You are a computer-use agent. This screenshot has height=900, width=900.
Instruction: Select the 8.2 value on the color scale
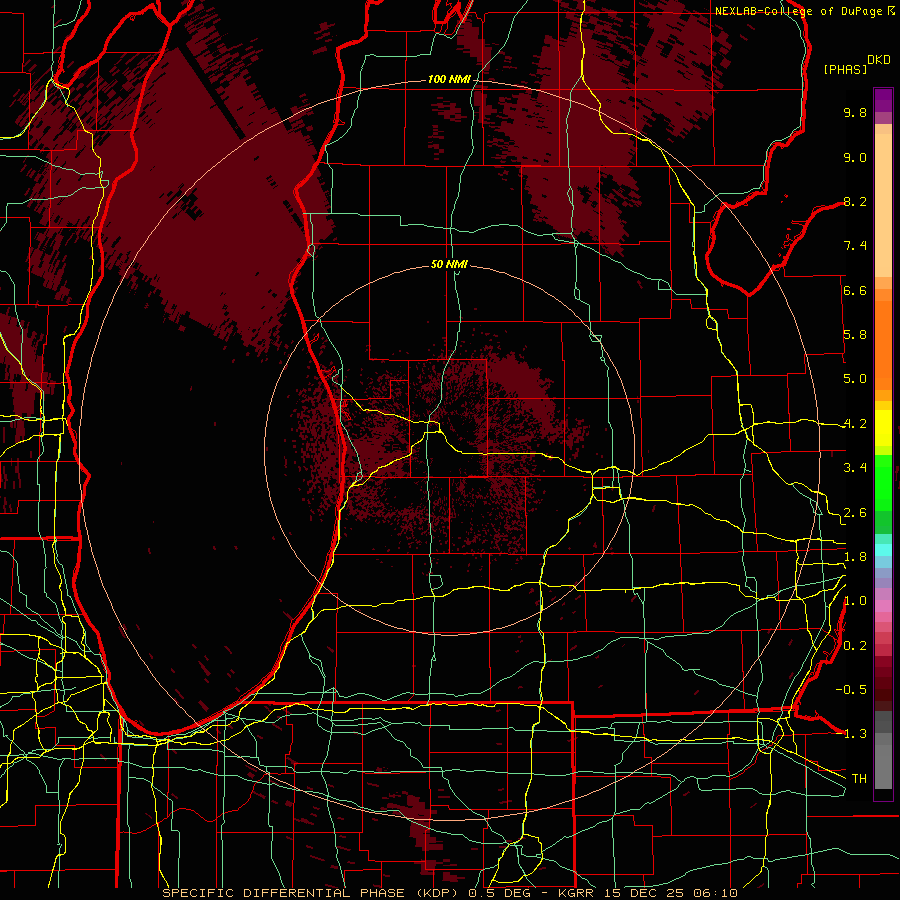(x=855, y=201)
